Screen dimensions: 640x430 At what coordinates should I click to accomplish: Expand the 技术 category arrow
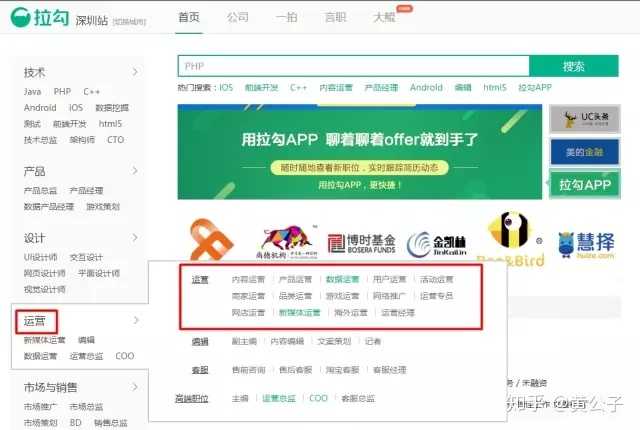135,72
